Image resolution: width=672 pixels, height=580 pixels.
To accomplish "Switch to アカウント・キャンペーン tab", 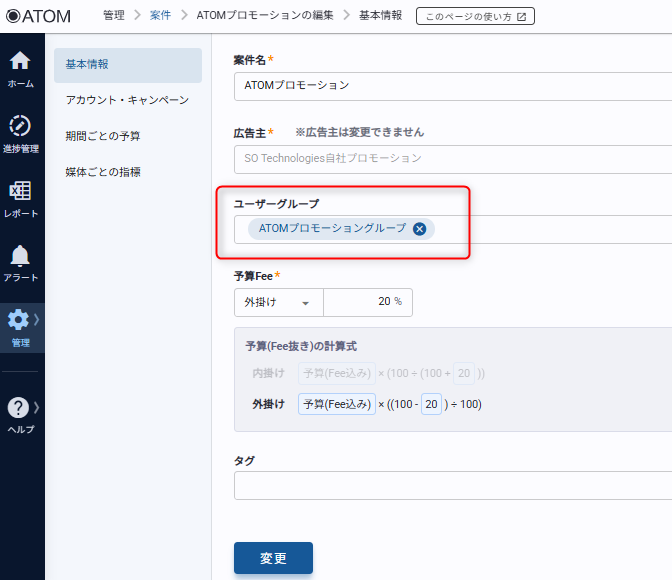I will tap(127, 100).
